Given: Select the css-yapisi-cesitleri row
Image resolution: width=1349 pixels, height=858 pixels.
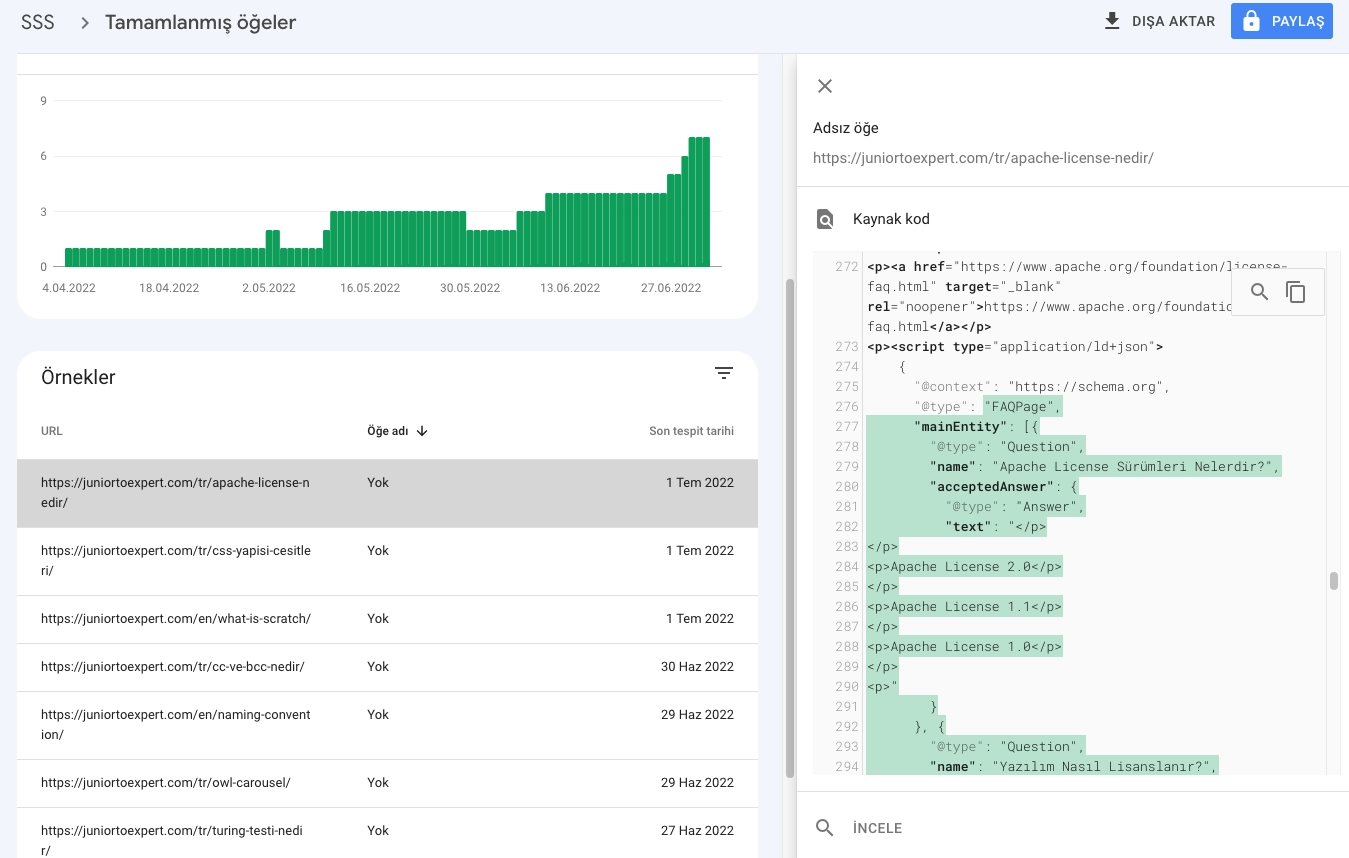Looking at the screenshot, I should tap(175, 560).
